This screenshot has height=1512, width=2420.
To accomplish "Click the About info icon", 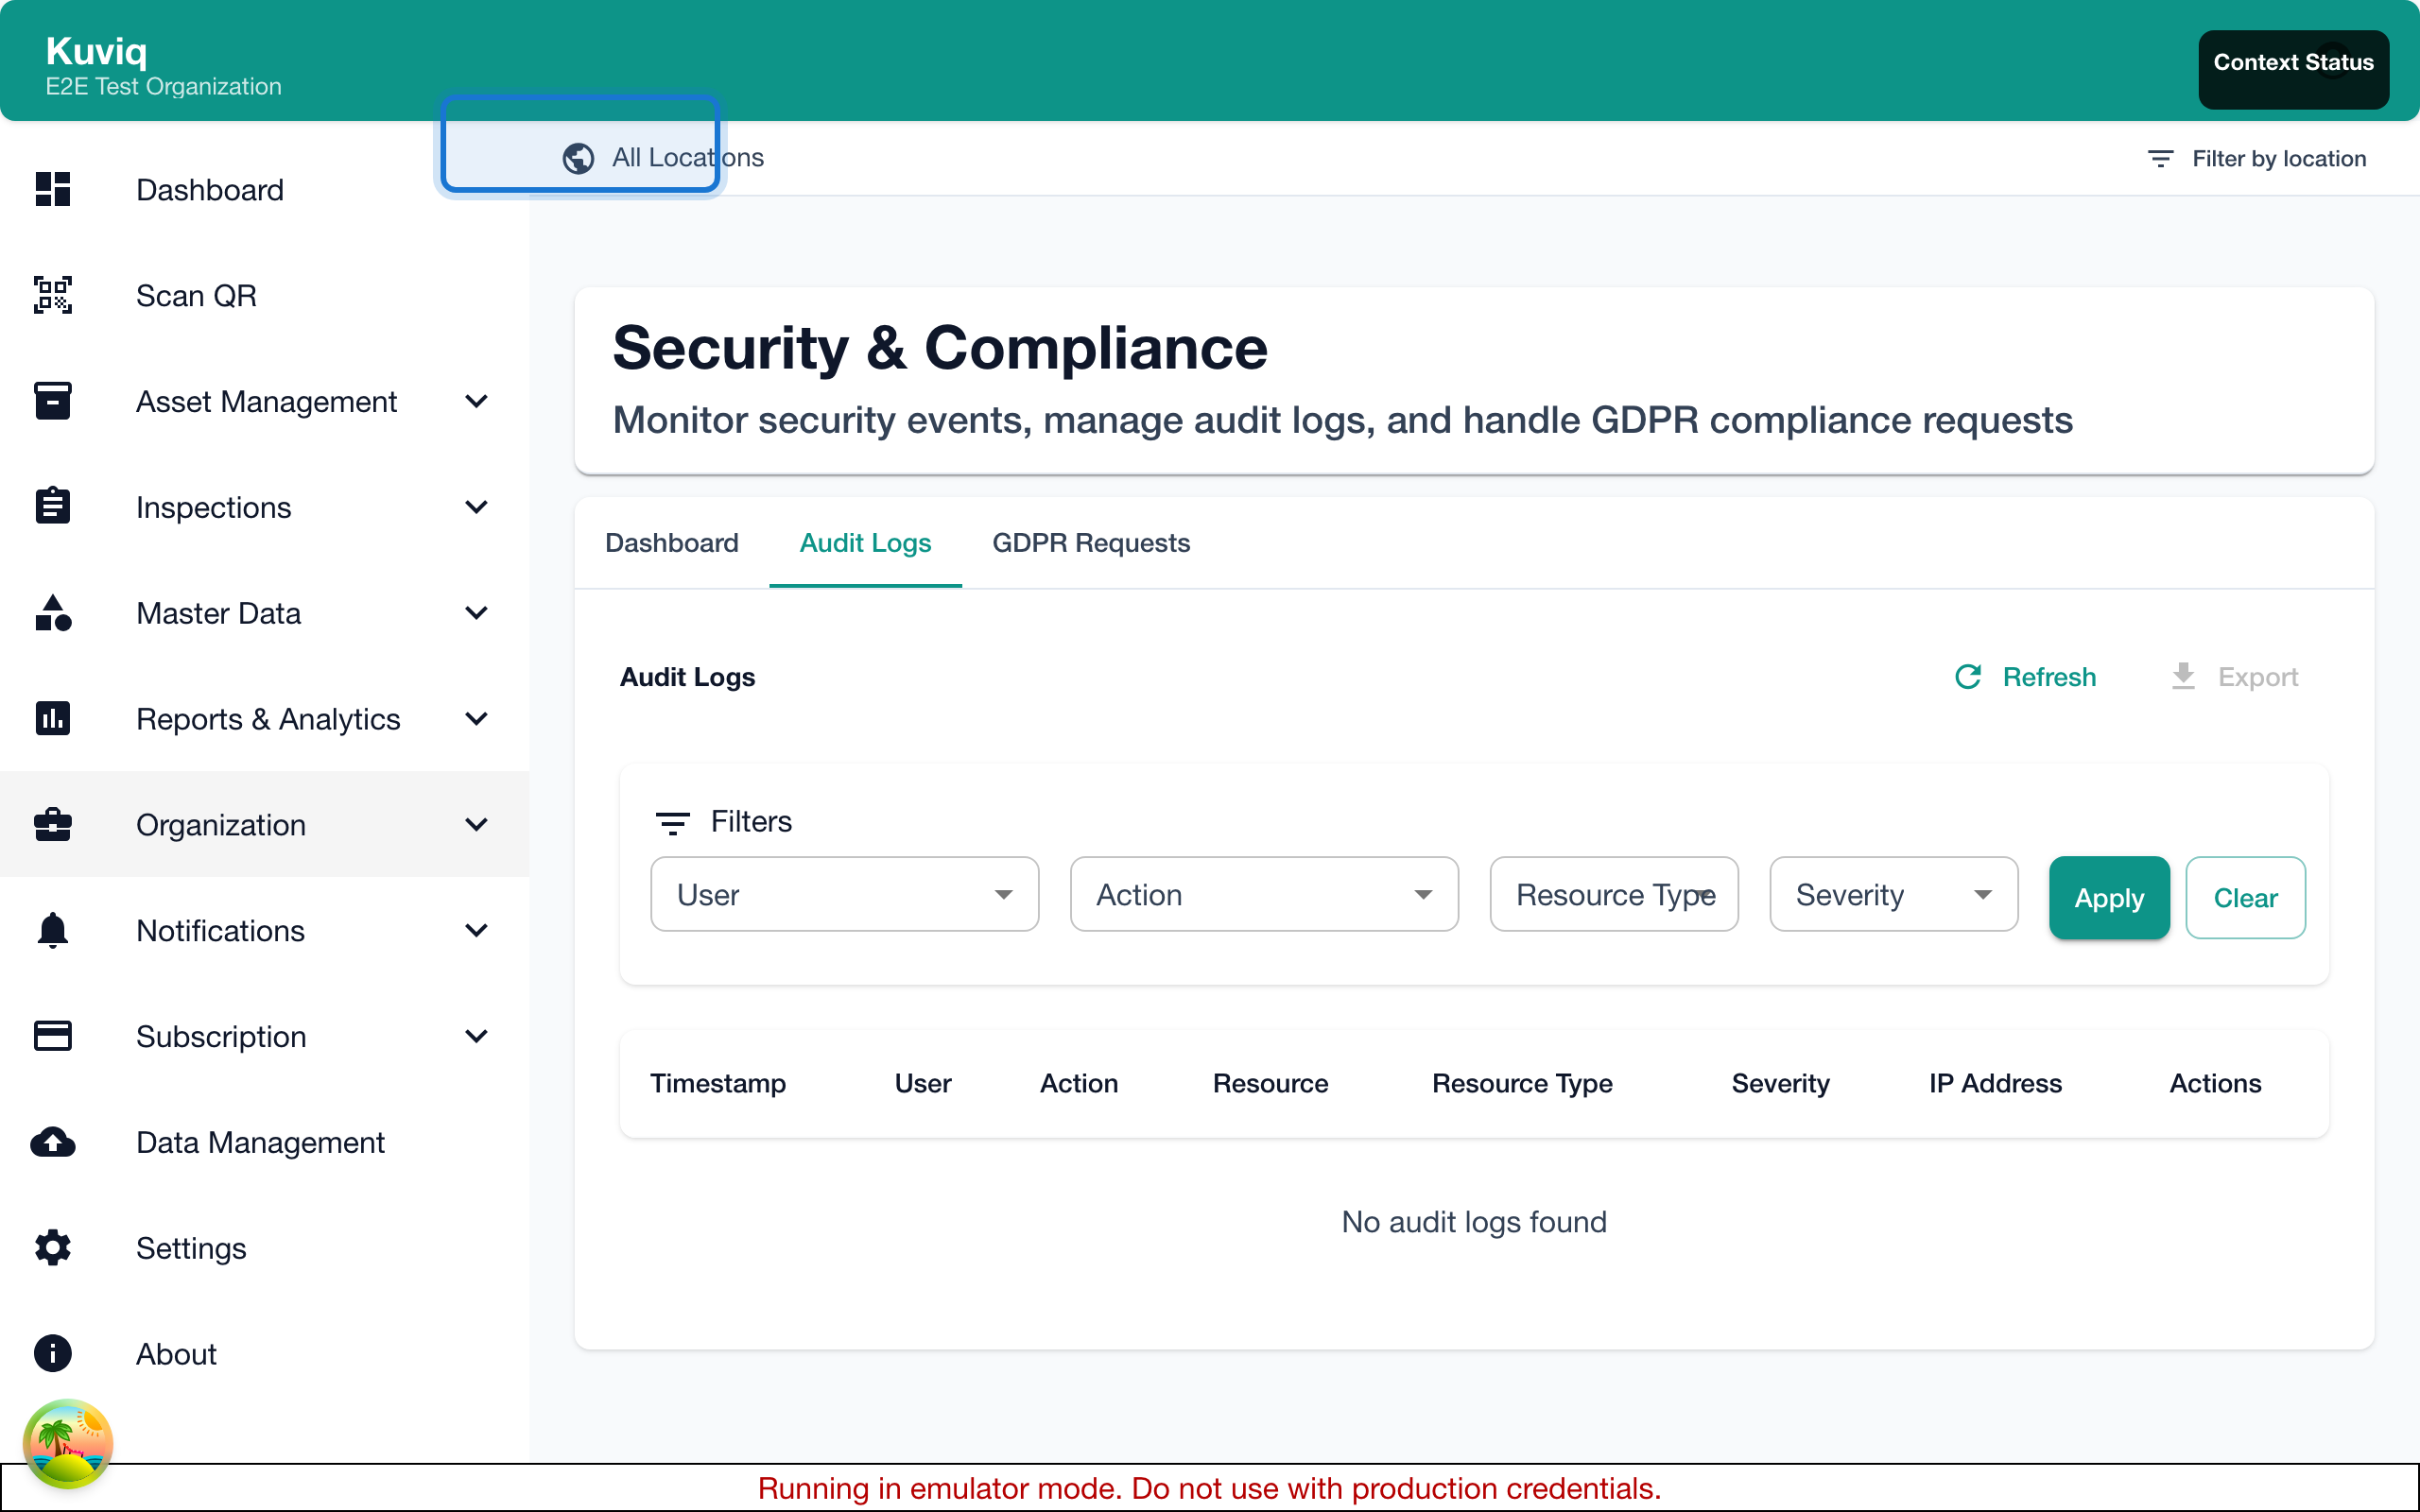I will (x=53, y=1353).
